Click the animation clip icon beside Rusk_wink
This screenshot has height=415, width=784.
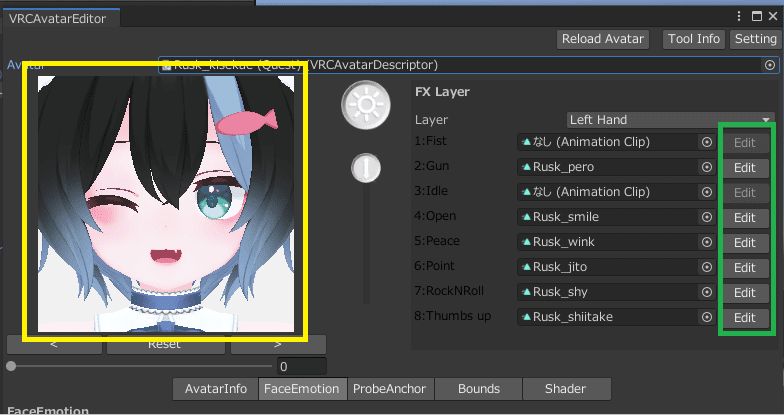click(526, 242)
